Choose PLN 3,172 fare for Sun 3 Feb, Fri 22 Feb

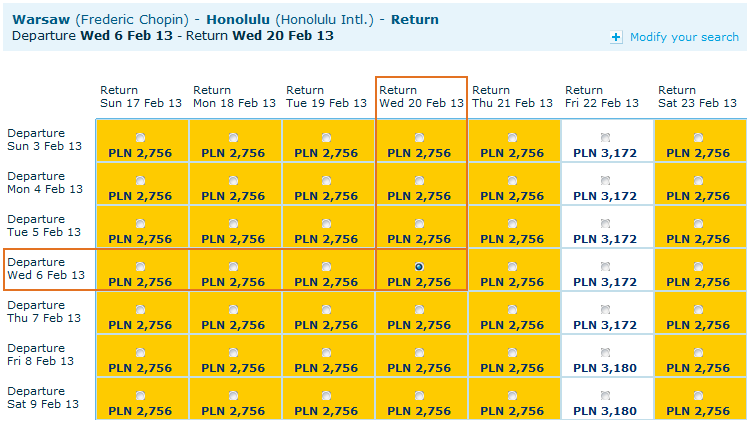pyautogui.click(x=605, y=137)
